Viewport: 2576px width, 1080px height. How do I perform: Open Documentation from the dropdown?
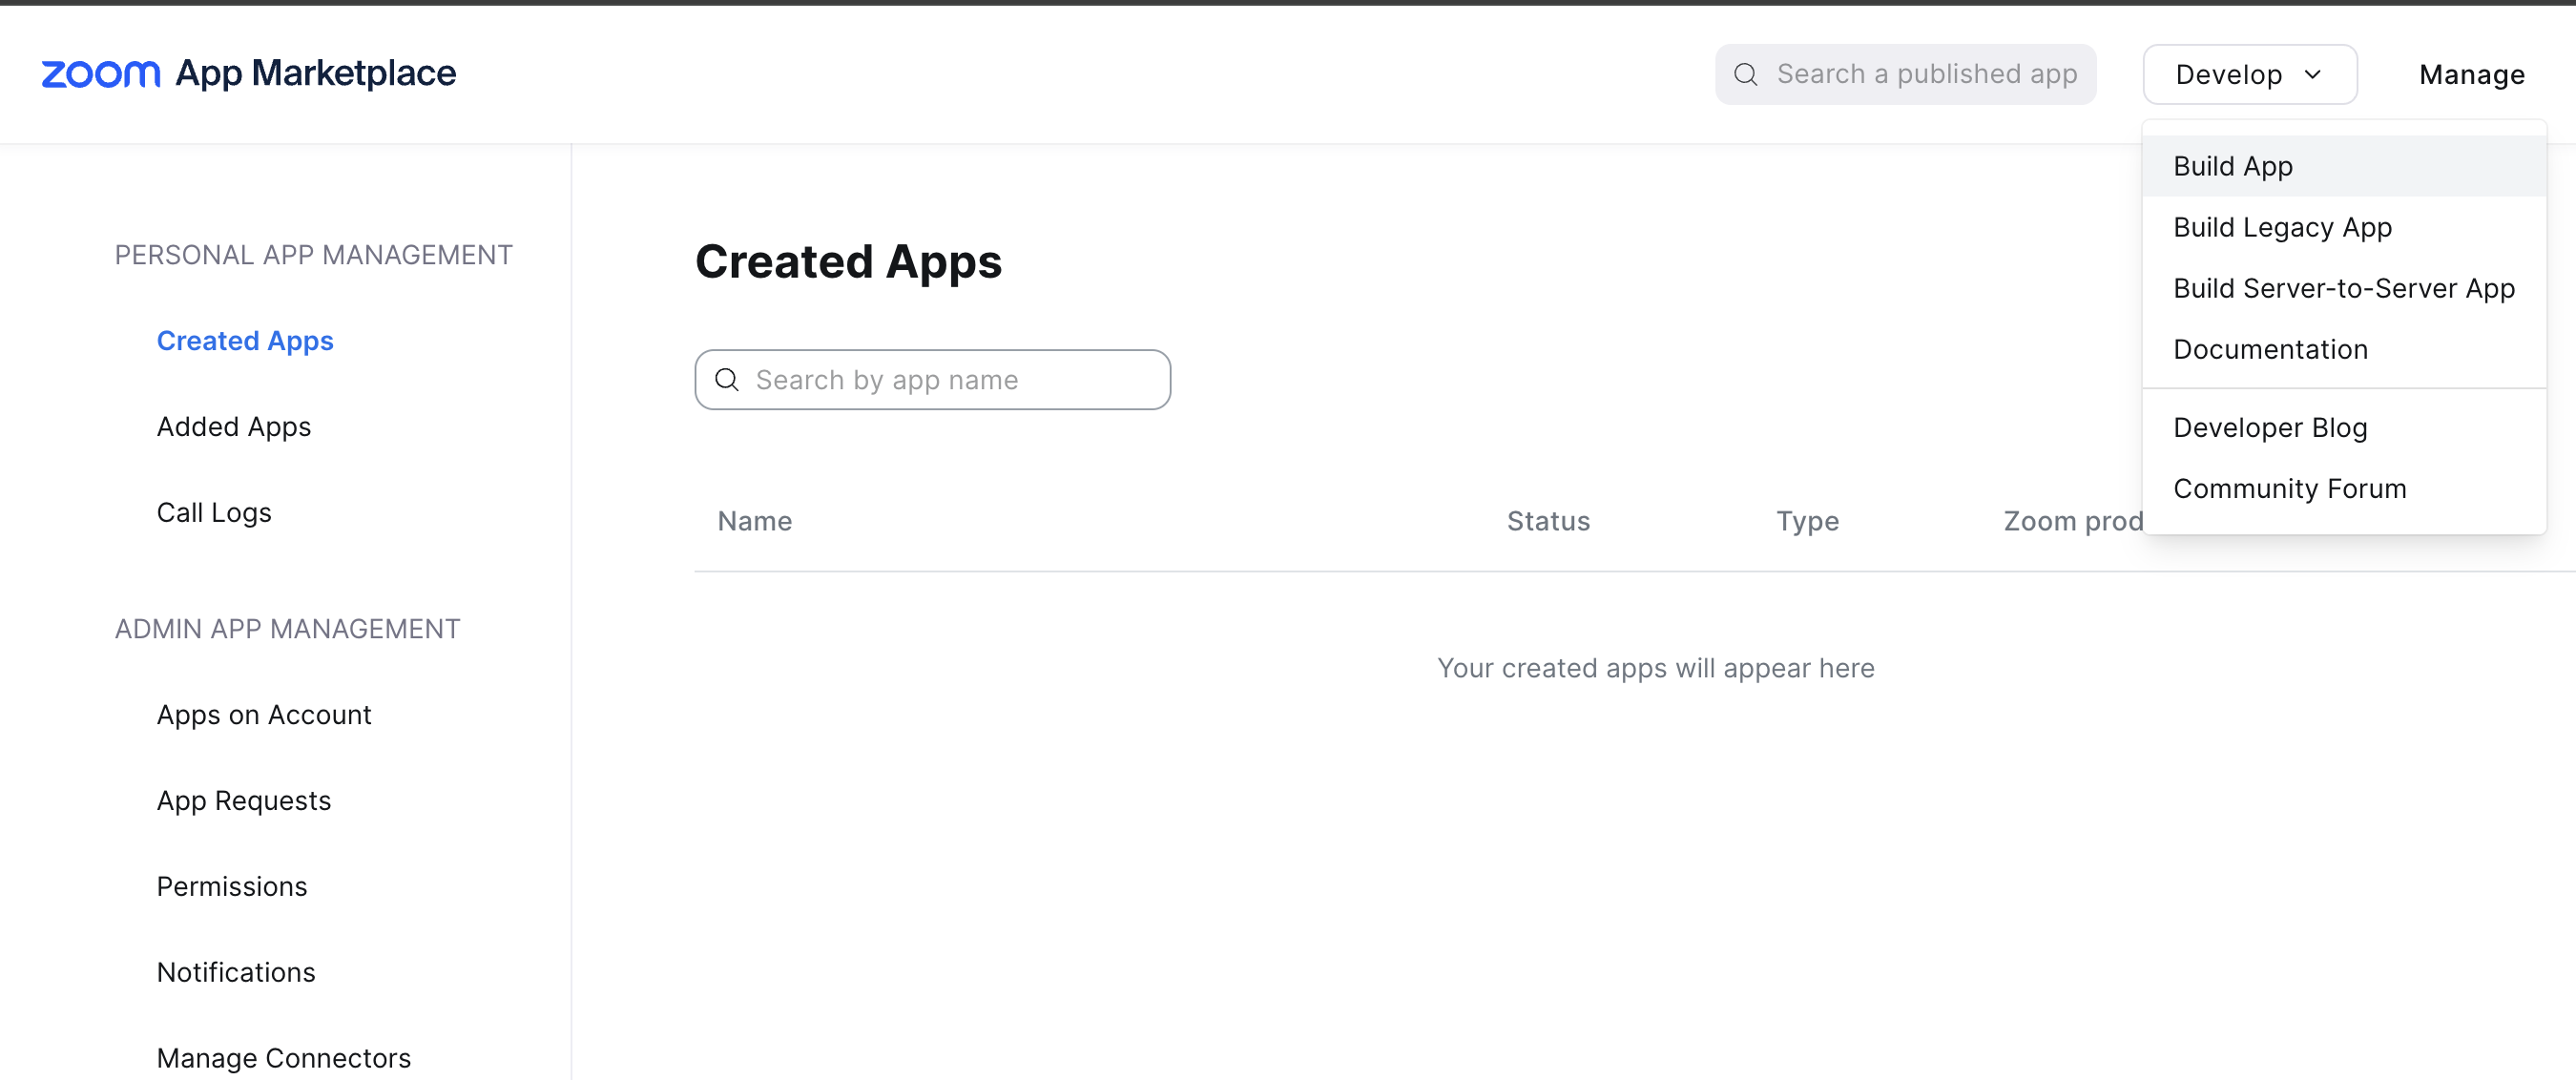point(2270,349)
